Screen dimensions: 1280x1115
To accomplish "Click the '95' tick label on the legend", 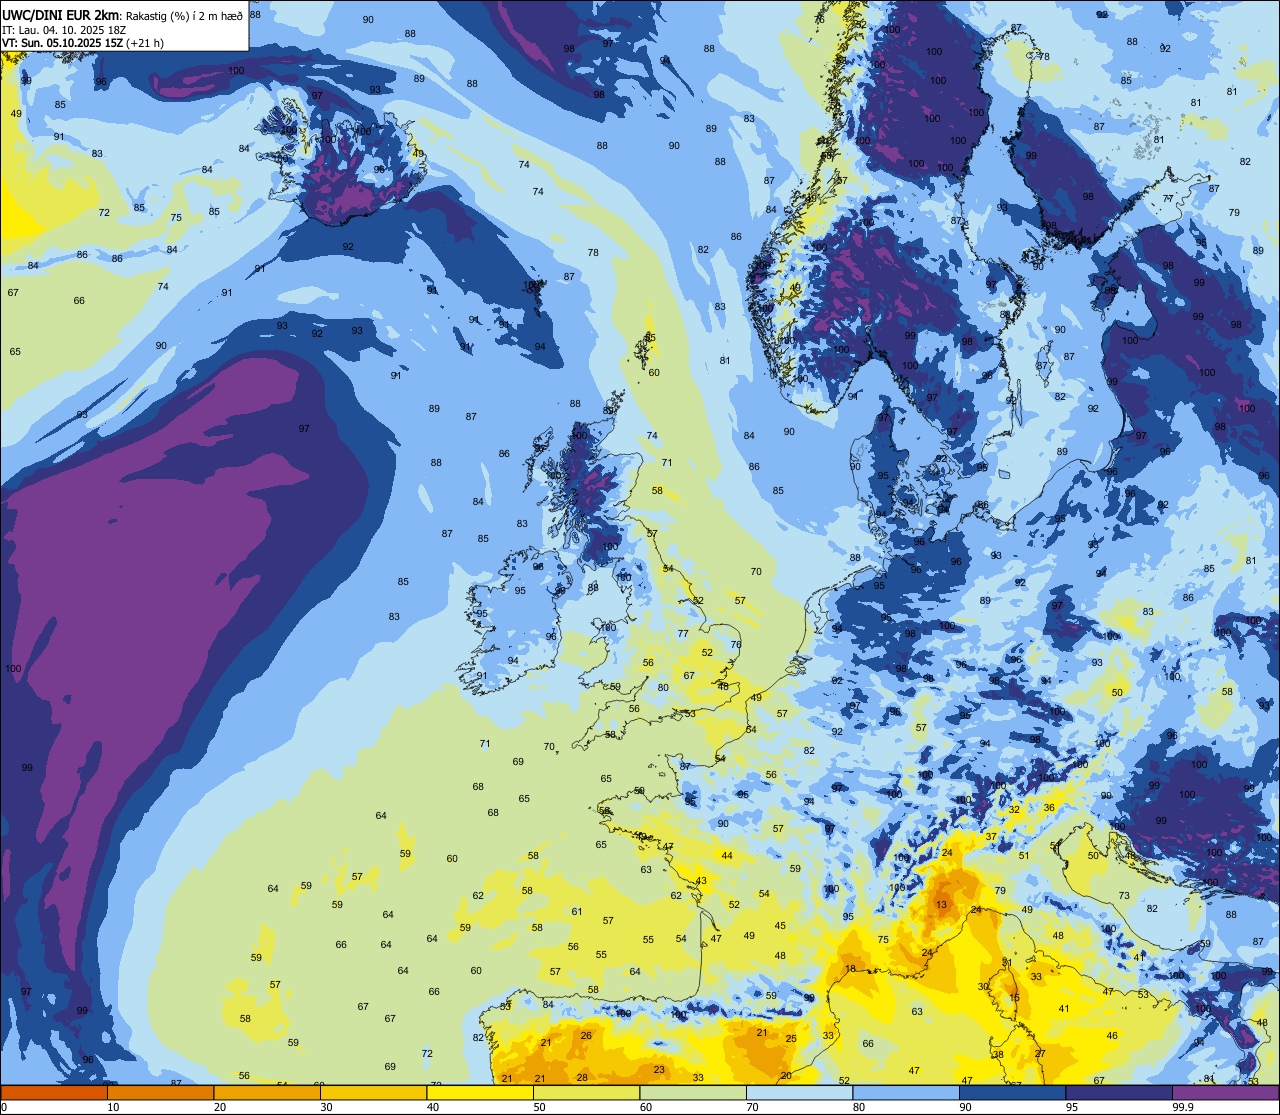I will coord(1072,1107).
